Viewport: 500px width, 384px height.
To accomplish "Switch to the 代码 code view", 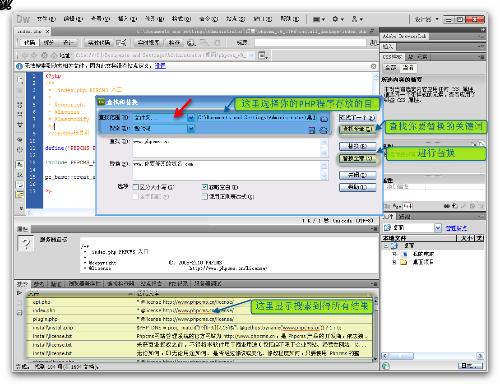I will [x=29, y=43].
